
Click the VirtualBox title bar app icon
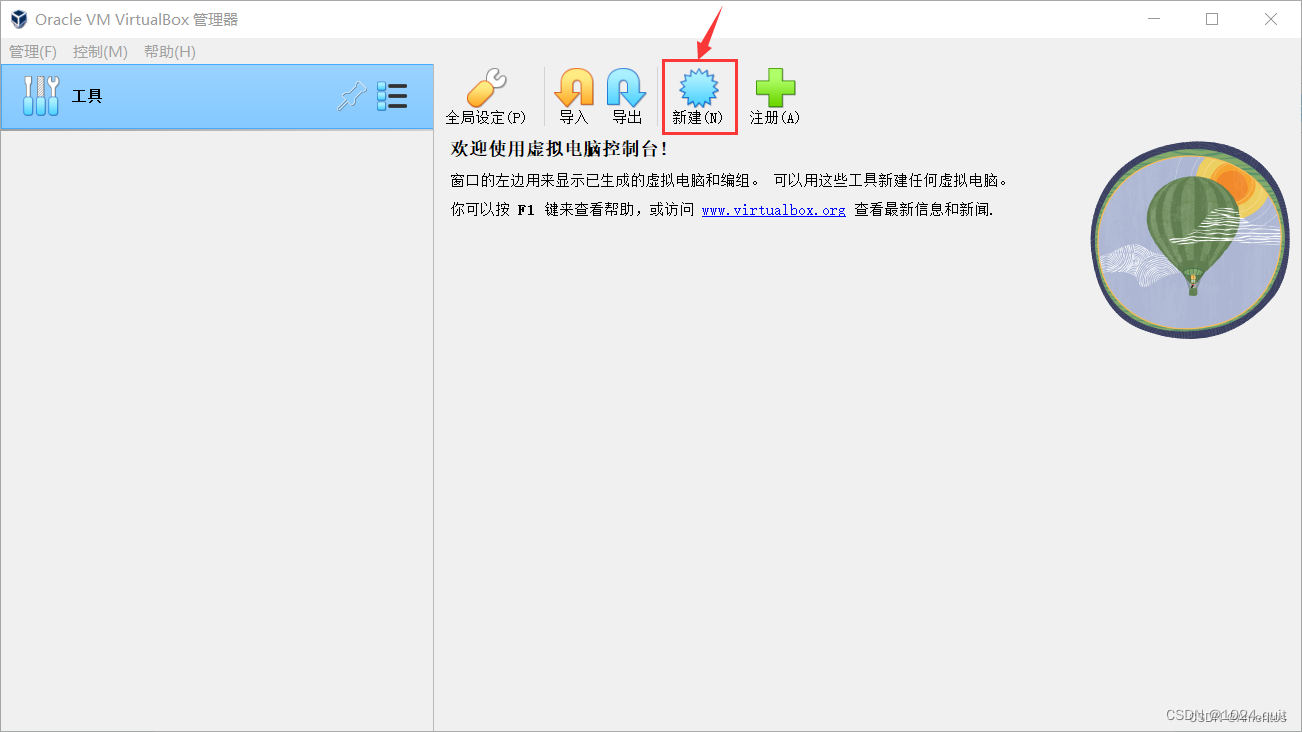[x=19, y=19]
